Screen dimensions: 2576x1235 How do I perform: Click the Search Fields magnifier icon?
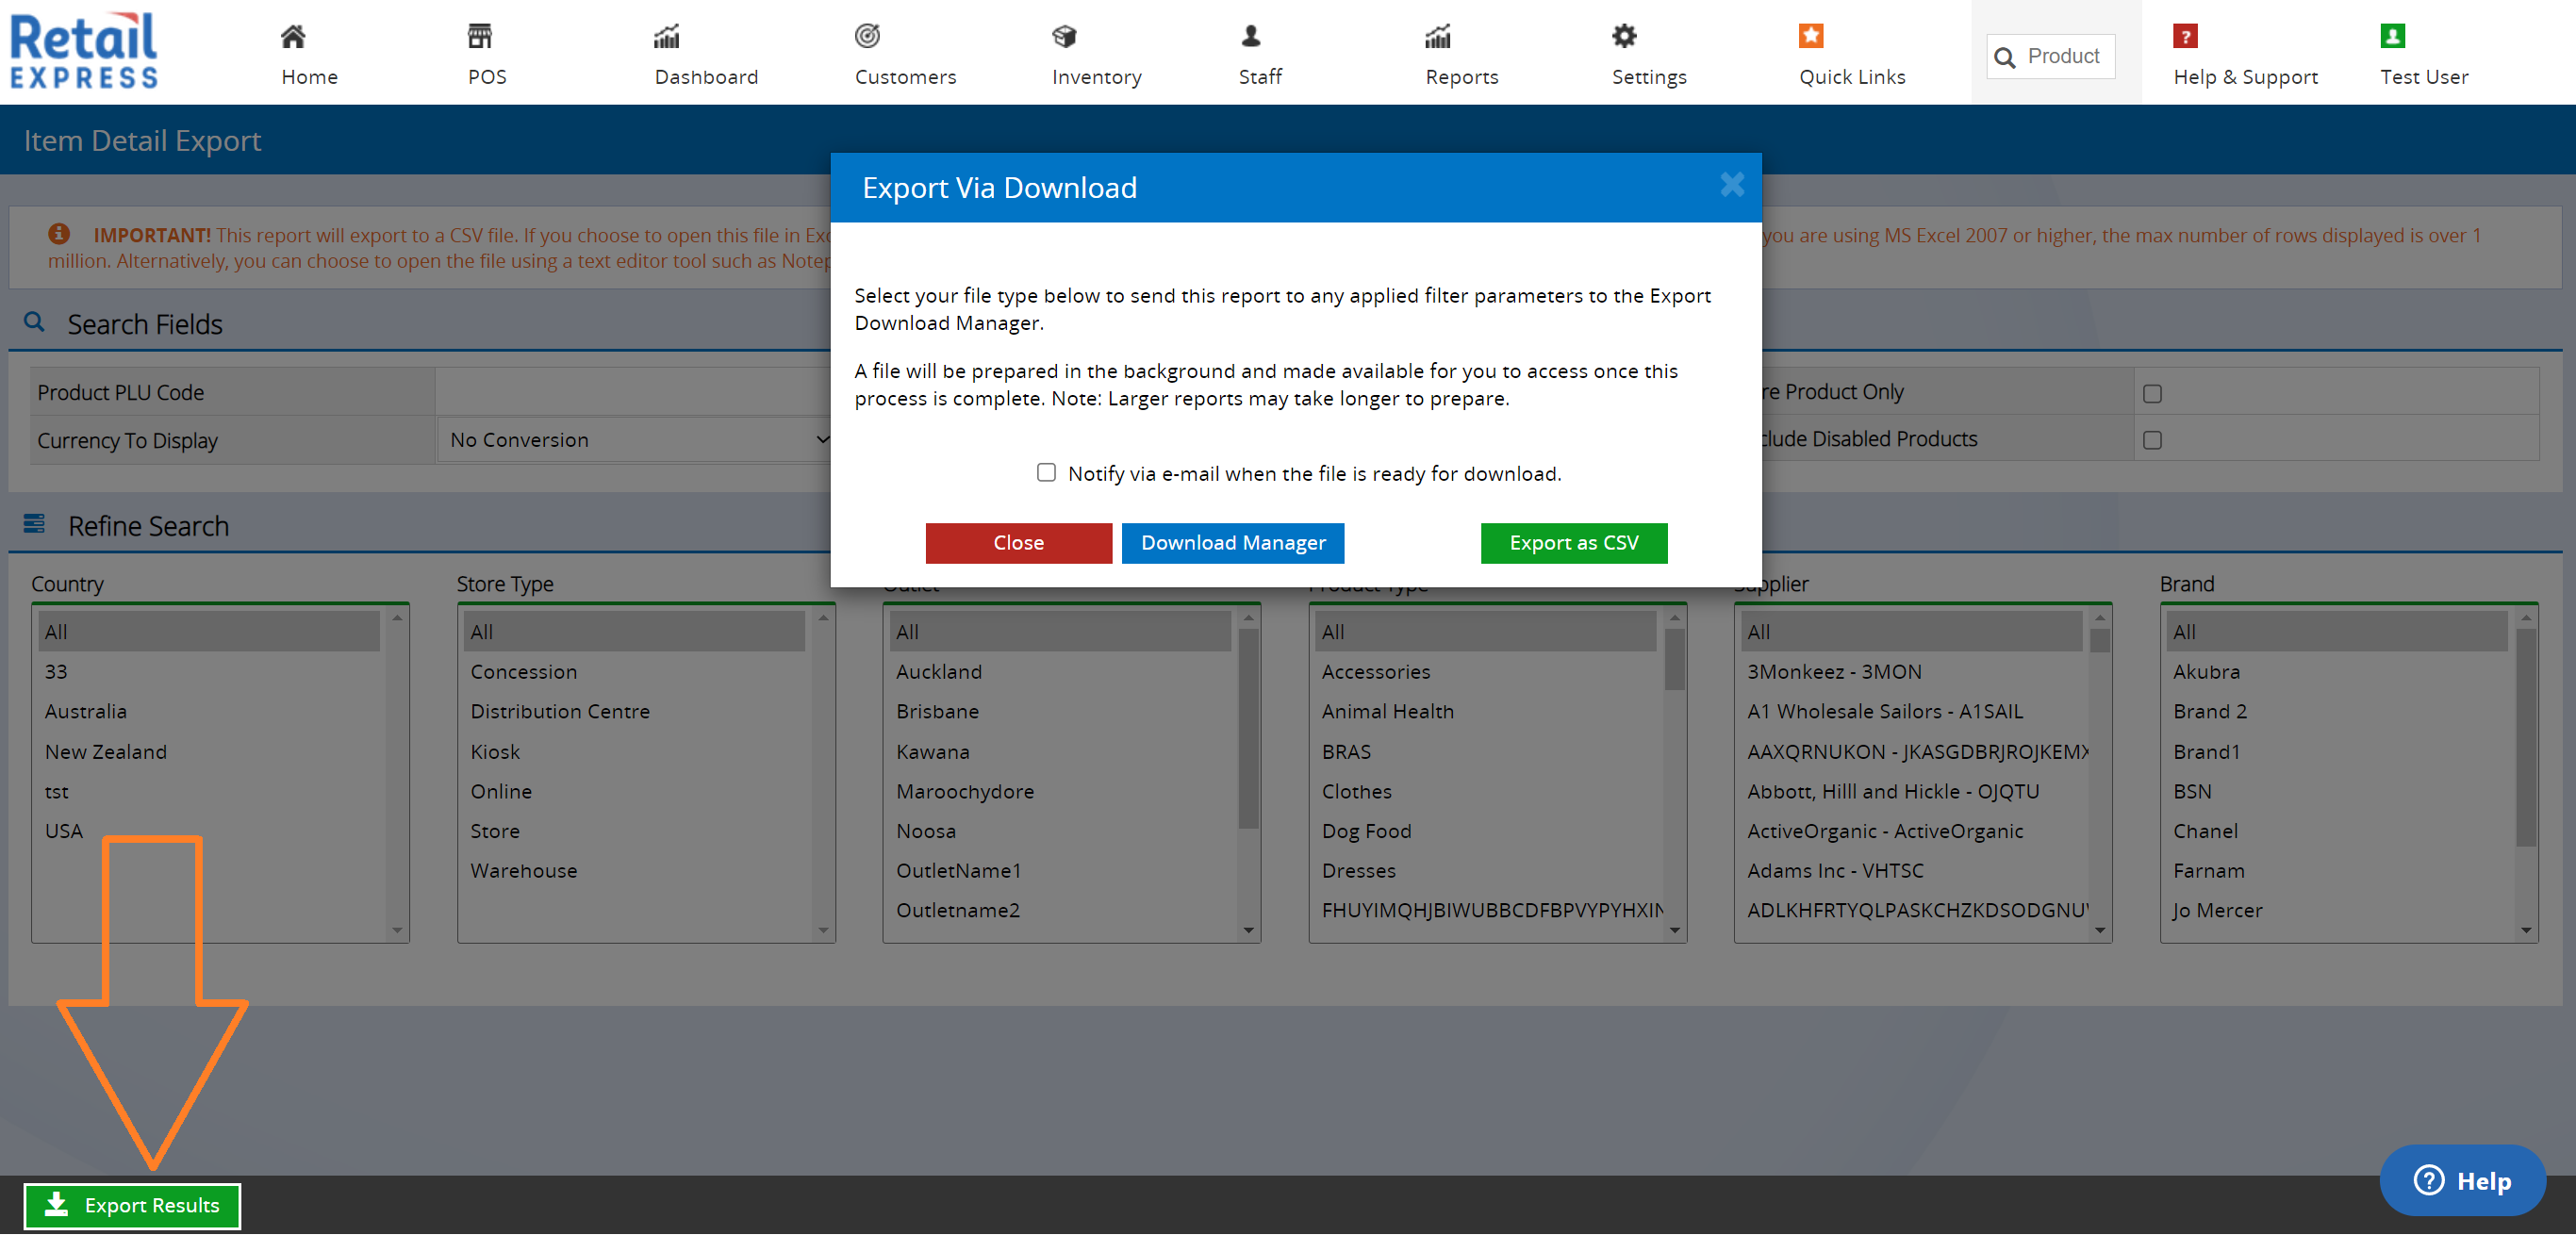[x=34, y=322]
